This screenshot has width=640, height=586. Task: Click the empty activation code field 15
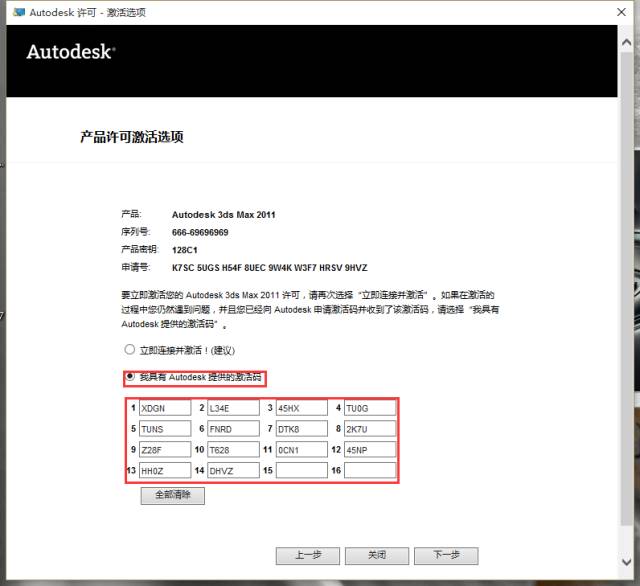pos(302,470)
